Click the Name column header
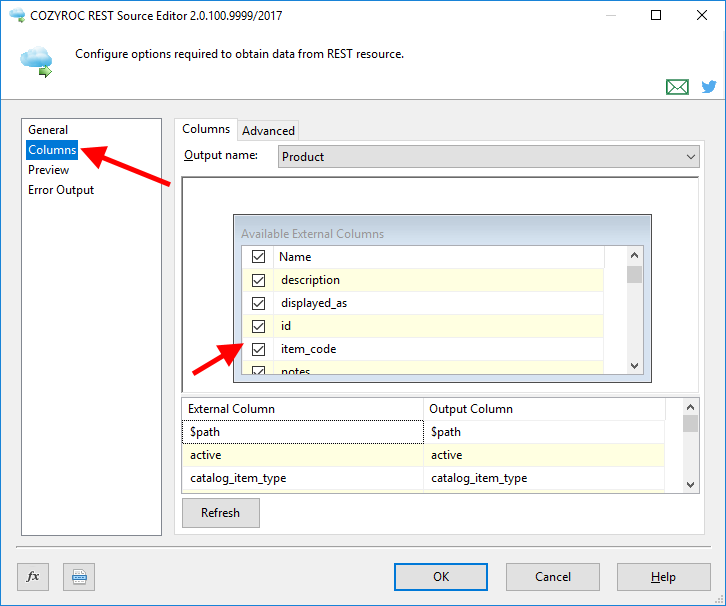This screenshot has height=606, width=726. click(x=439, y=257)
